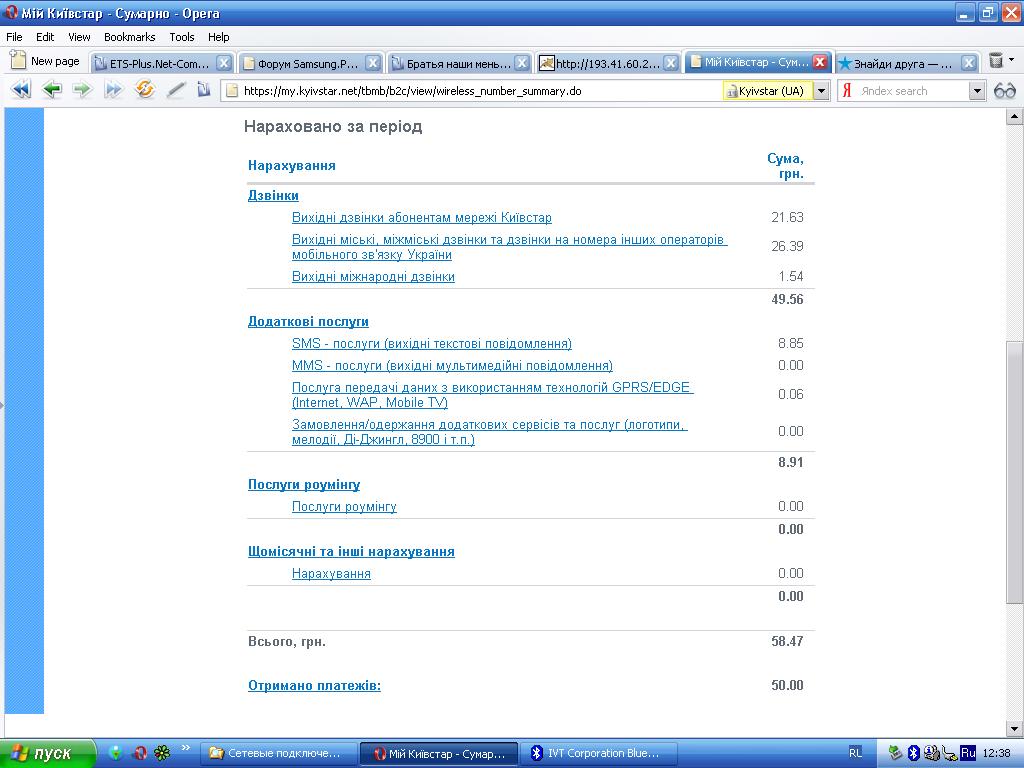The width and height of the screenshot is (1024, 768).
Task: Click the vertical scrollbar down arrow
Action: 1014,729
